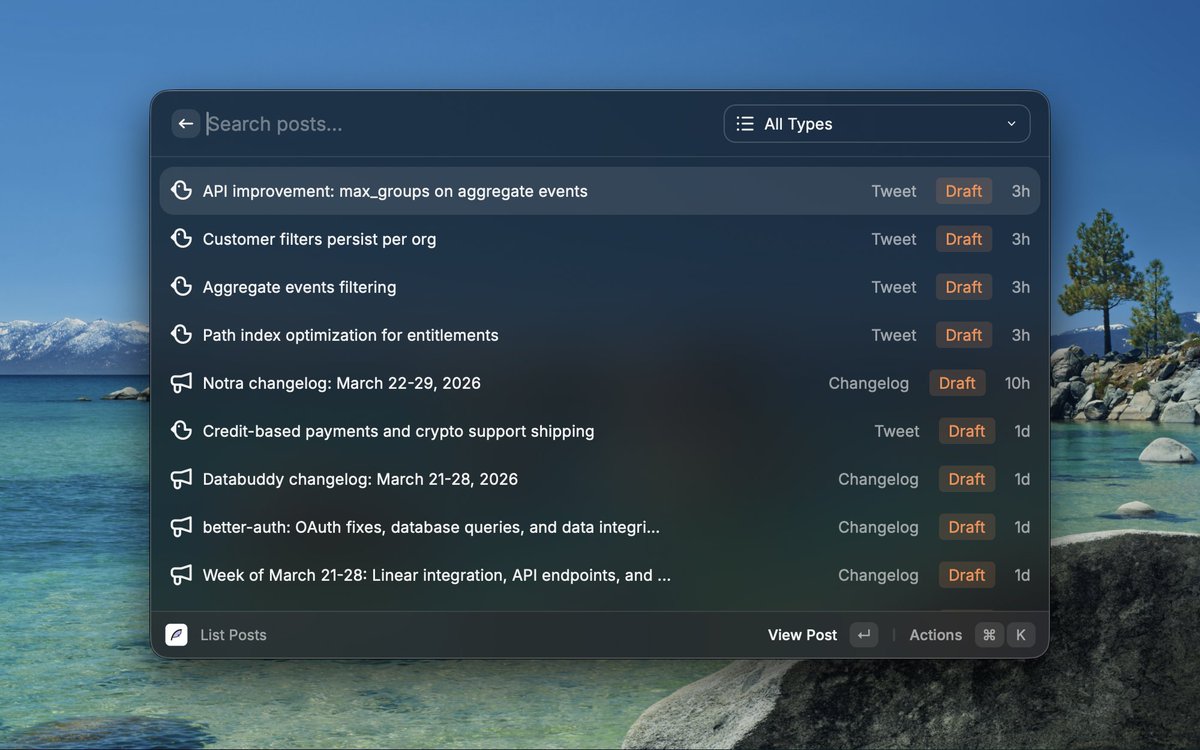1200x750 pixels.
Task: Open the All Types filter dropdown
Action: coord(876,124)
